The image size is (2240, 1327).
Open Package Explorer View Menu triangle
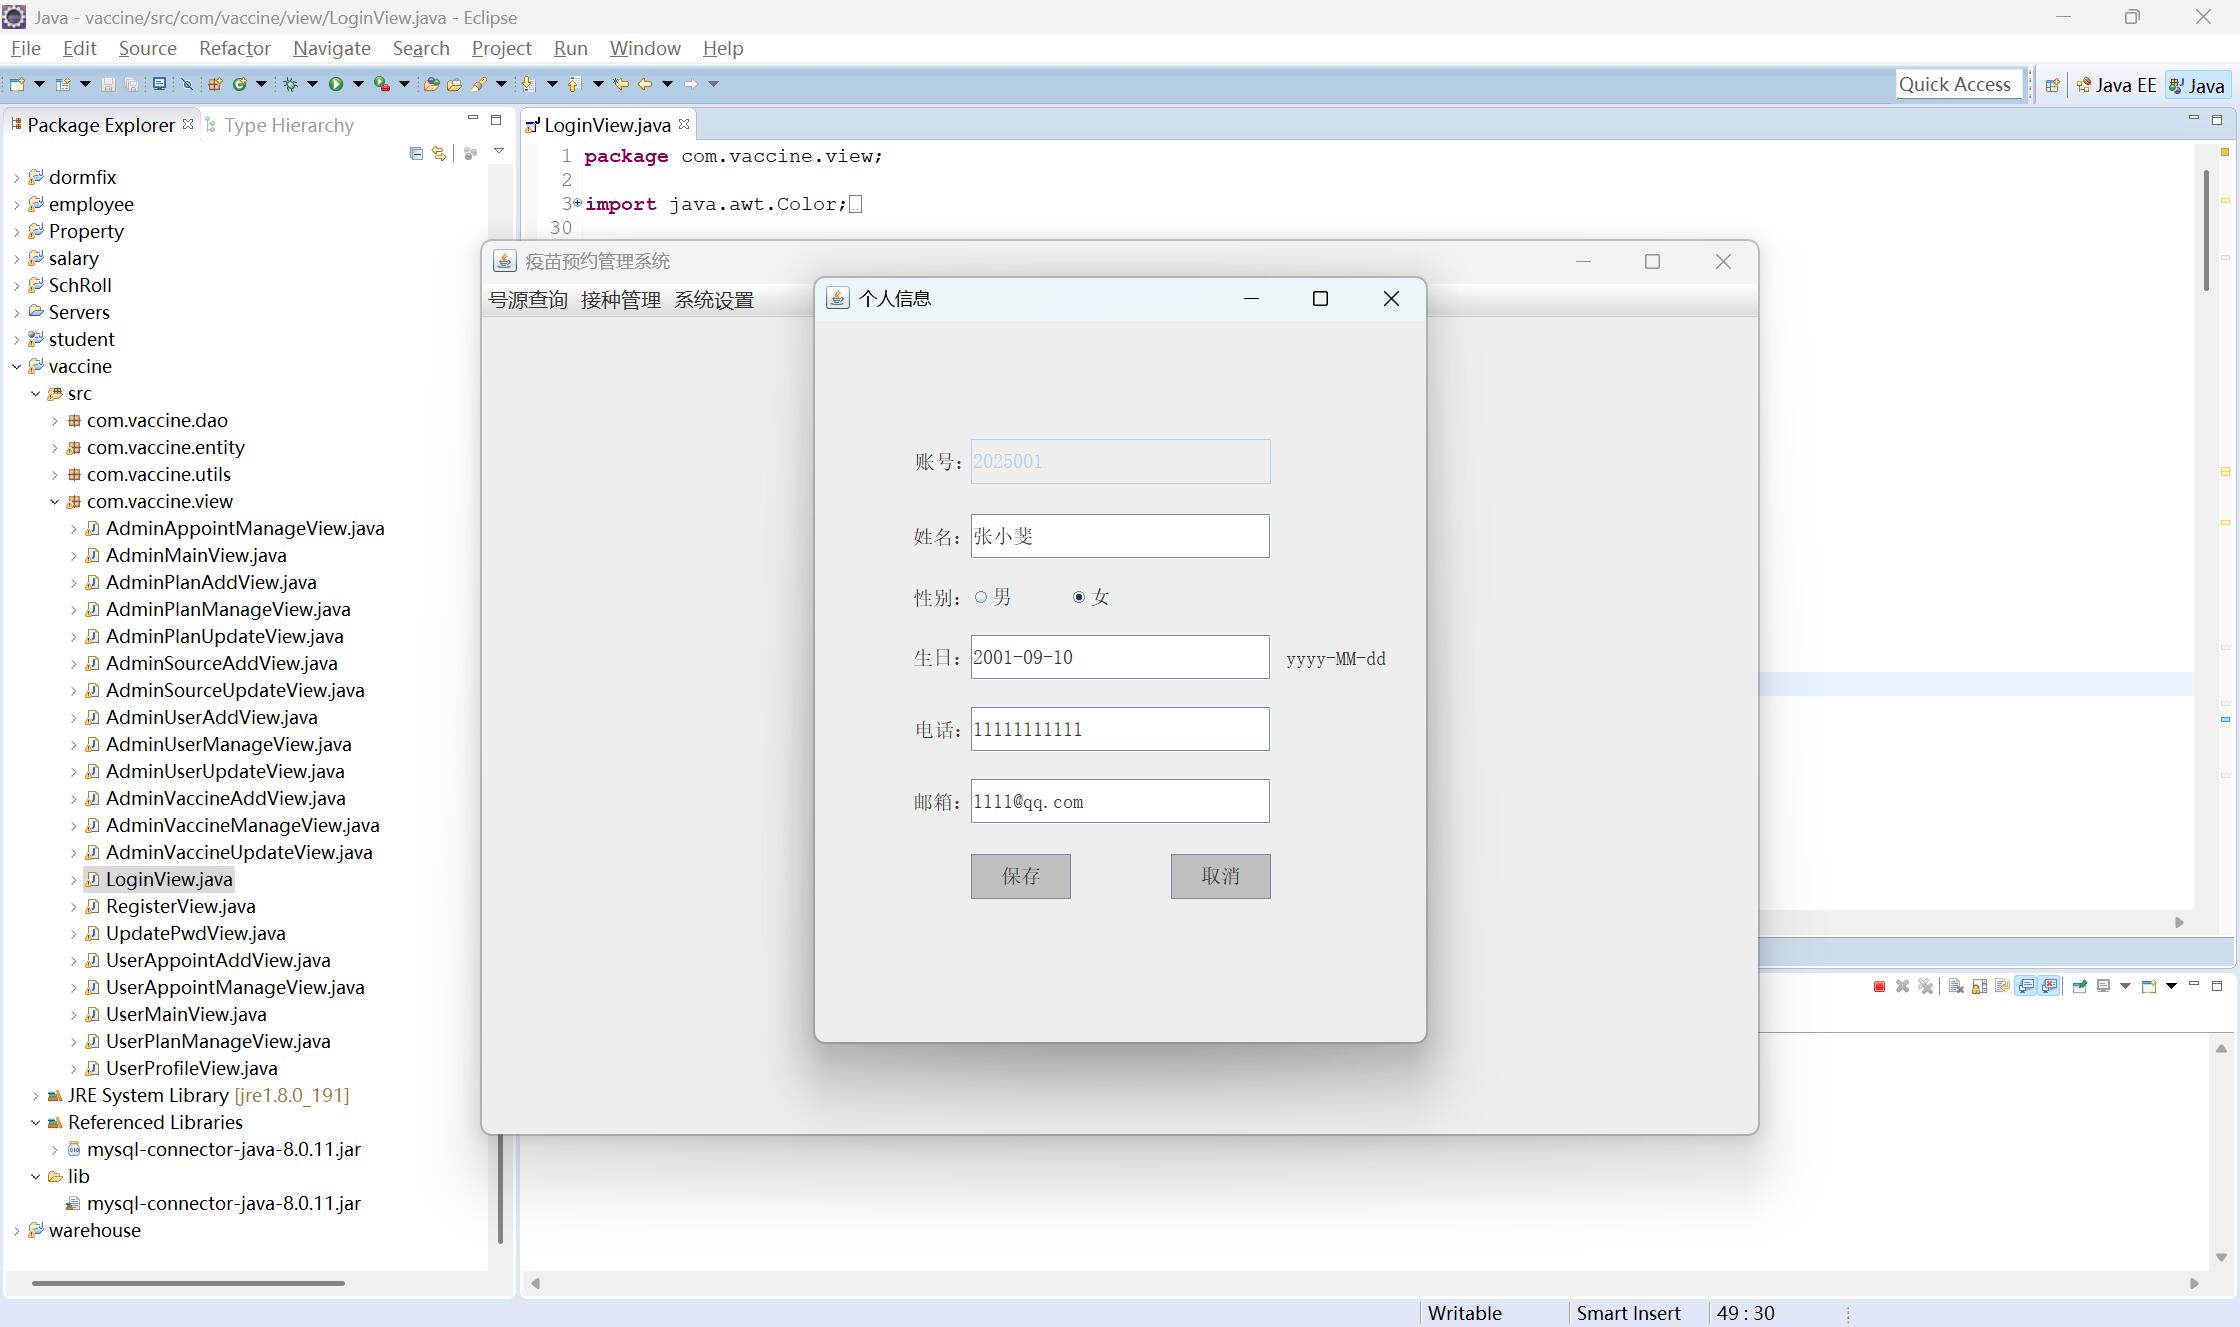[x=498, y=152]
